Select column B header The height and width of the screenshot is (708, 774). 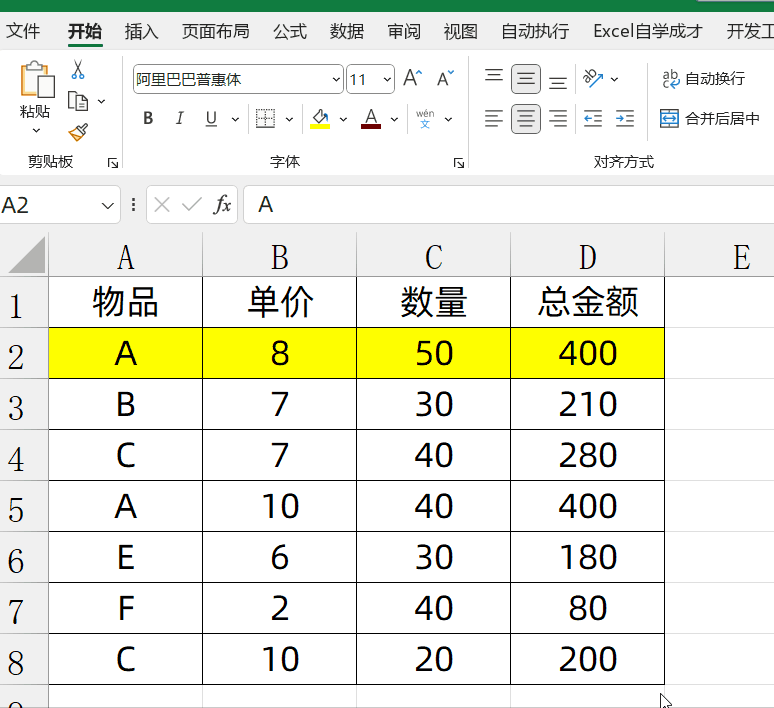point(279,257)
